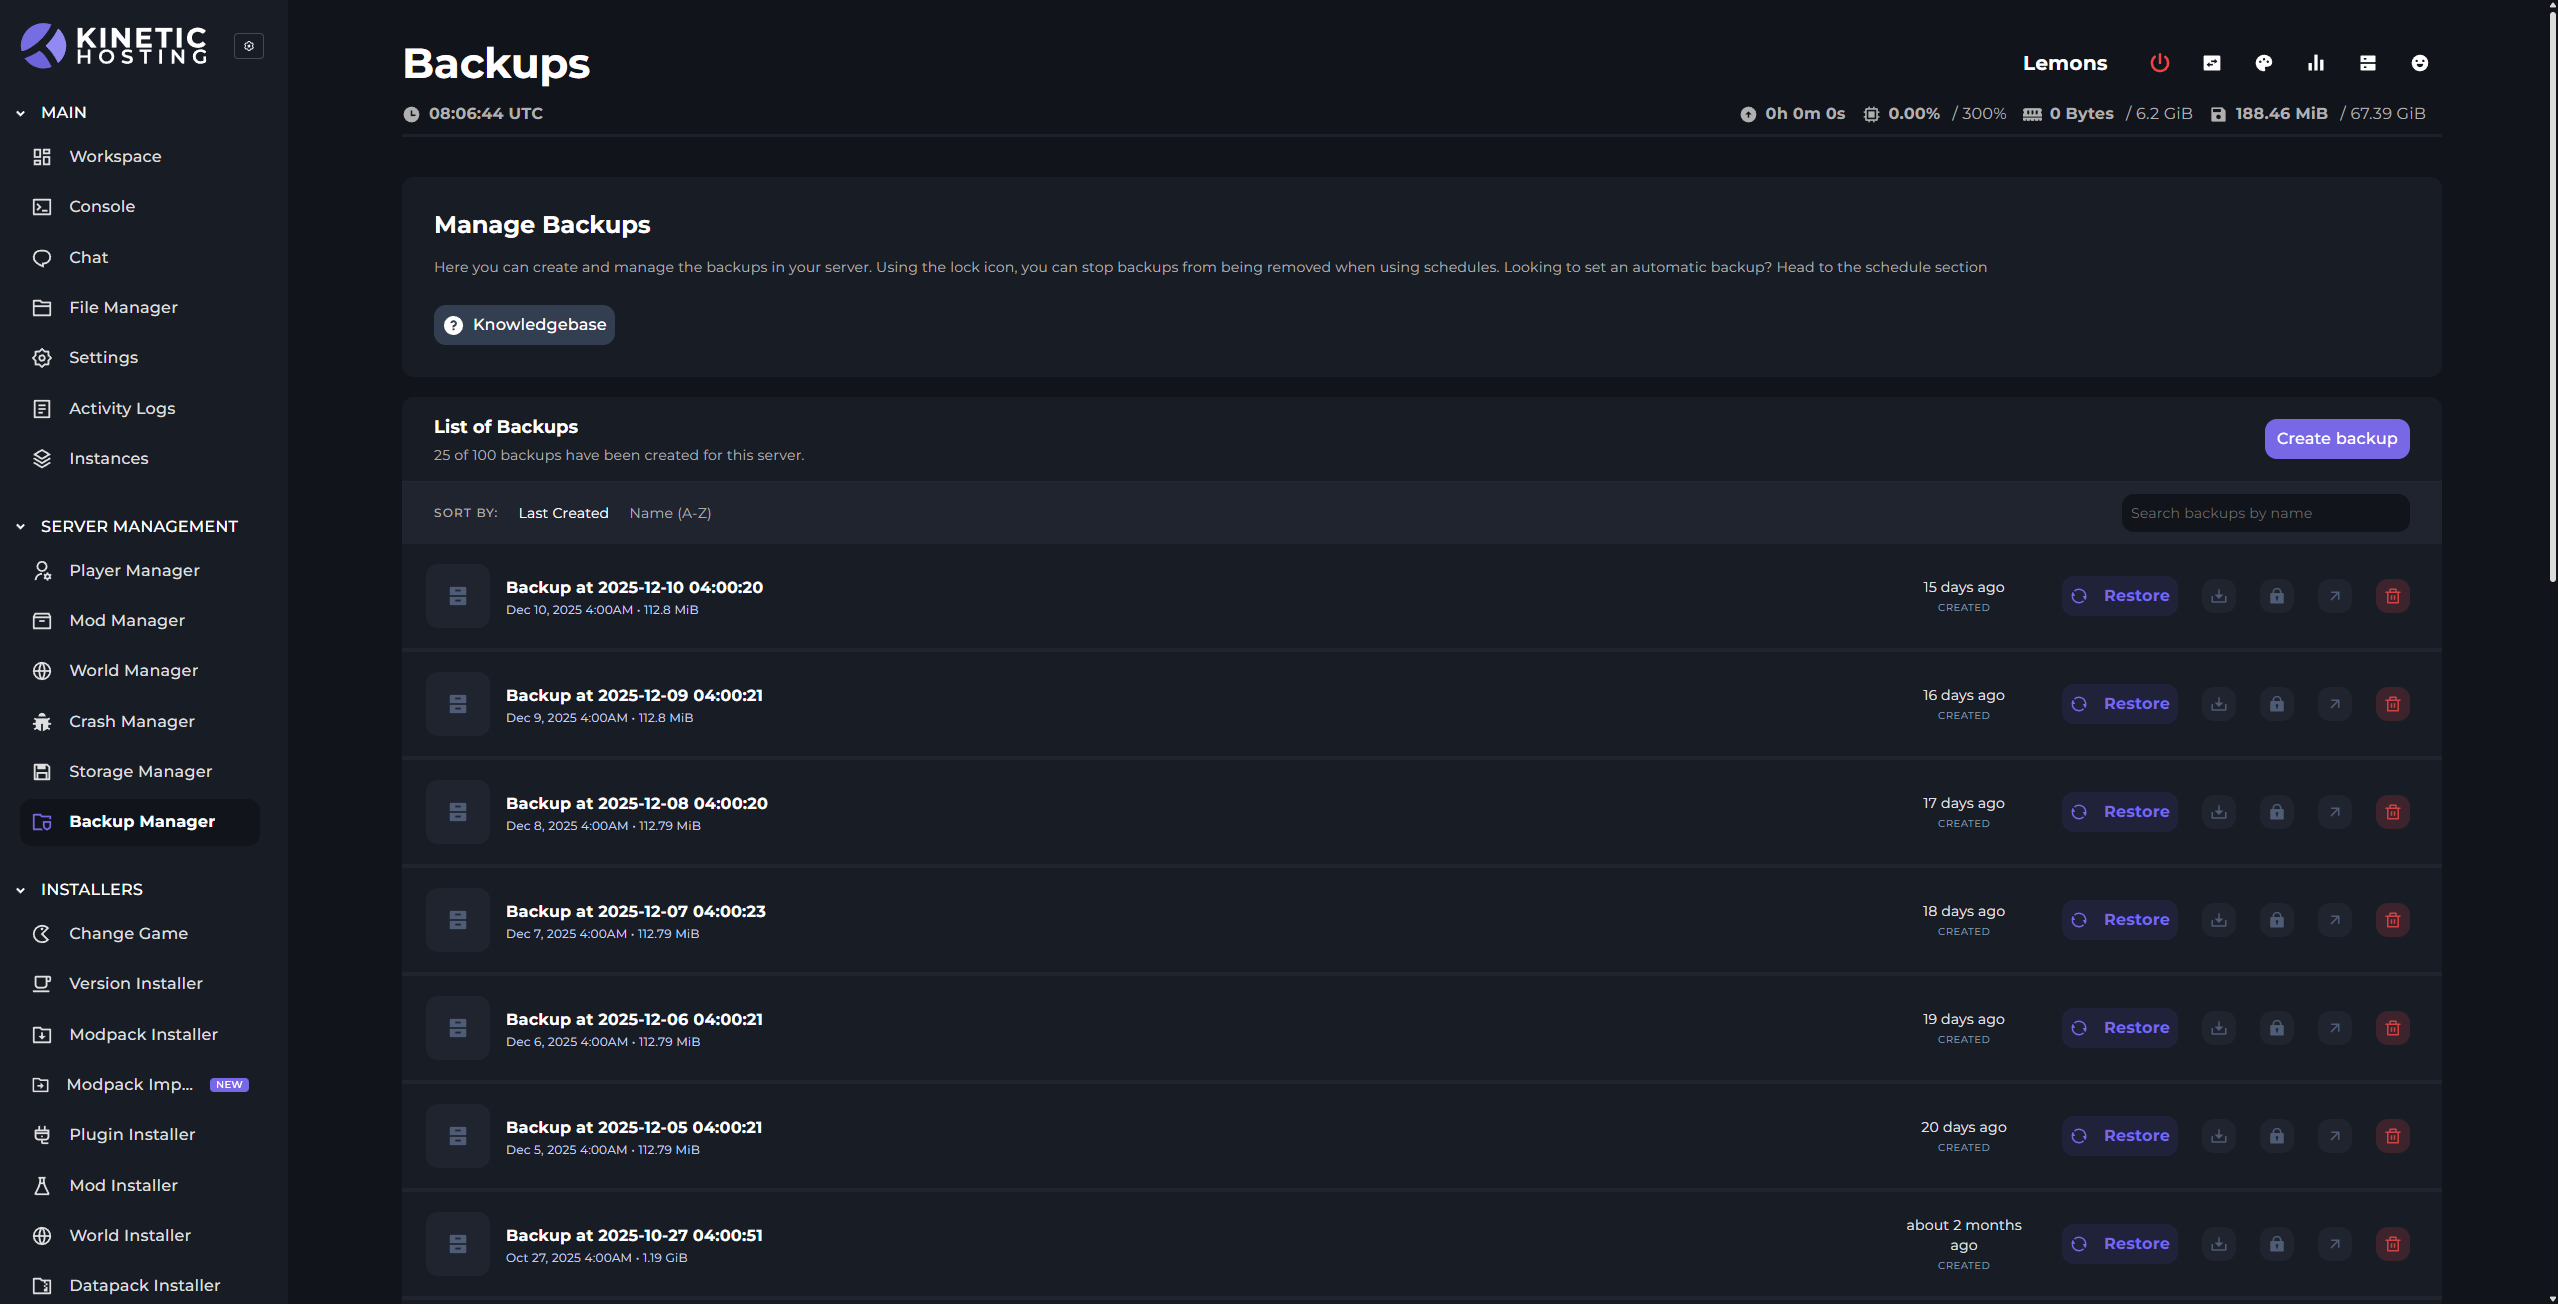
Task: Sort backups by Name (A-Z)
Action: pos(670,513)
